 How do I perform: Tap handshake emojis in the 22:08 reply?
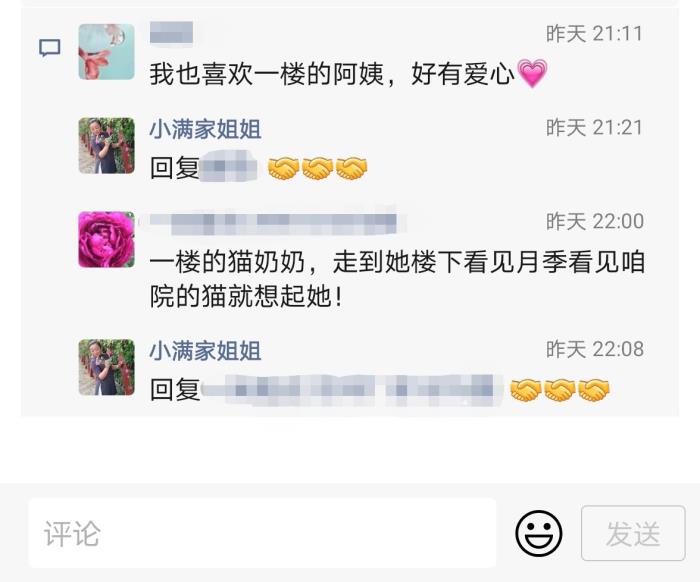point(560,390)
